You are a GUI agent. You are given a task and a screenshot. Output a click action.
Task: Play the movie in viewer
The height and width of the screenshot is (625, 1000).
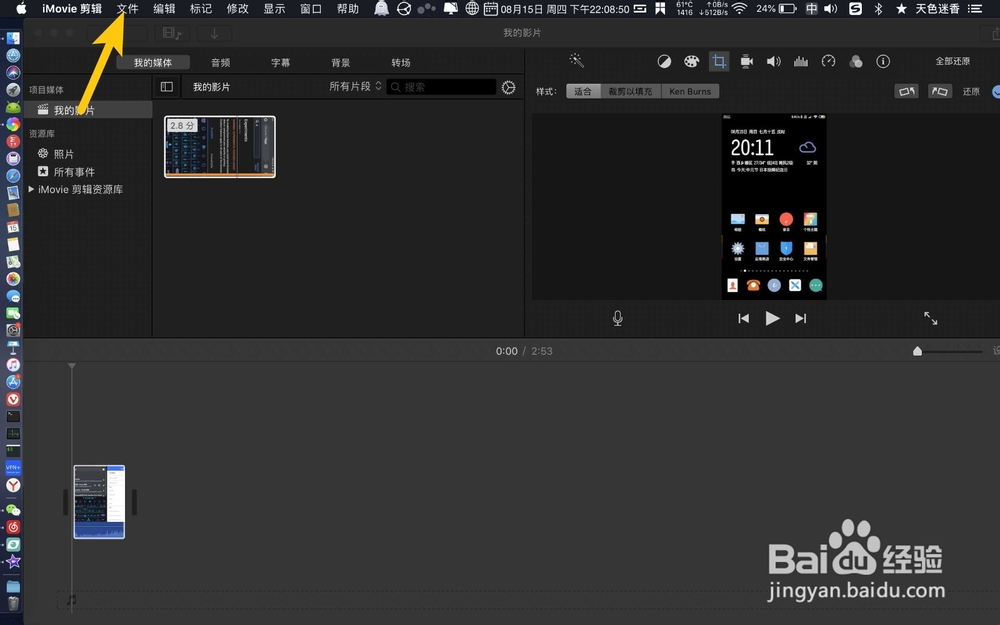(x=772, y=318)
